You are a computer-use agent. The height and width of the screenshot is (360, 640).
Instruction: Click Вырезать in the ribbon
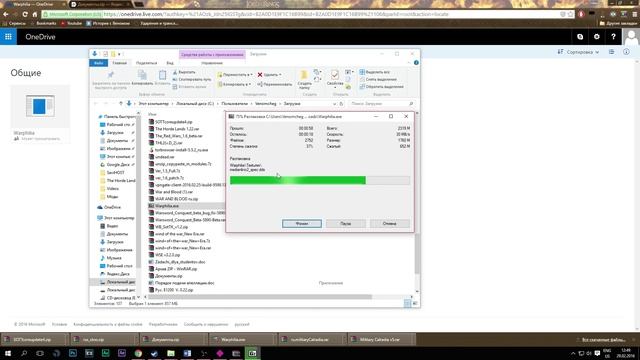click(184, 72)
